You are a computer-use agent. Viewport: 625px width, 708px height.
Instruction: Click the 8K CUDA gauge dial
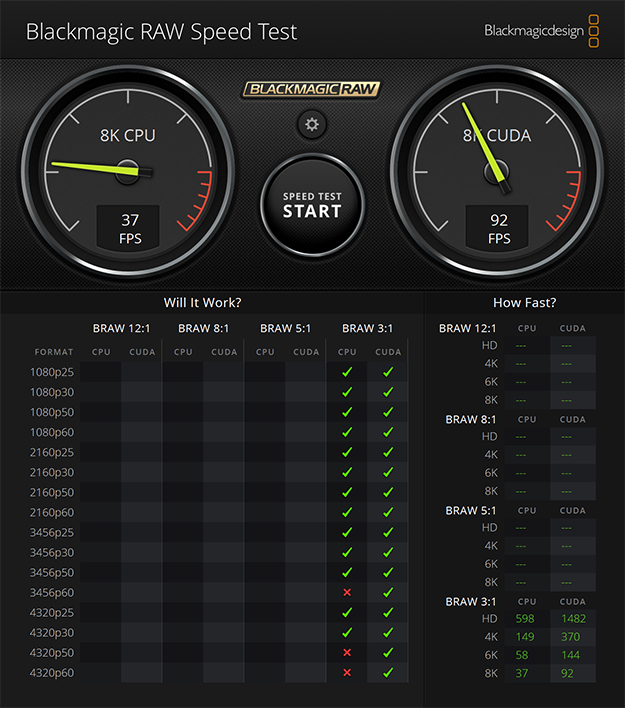(498, 170)
